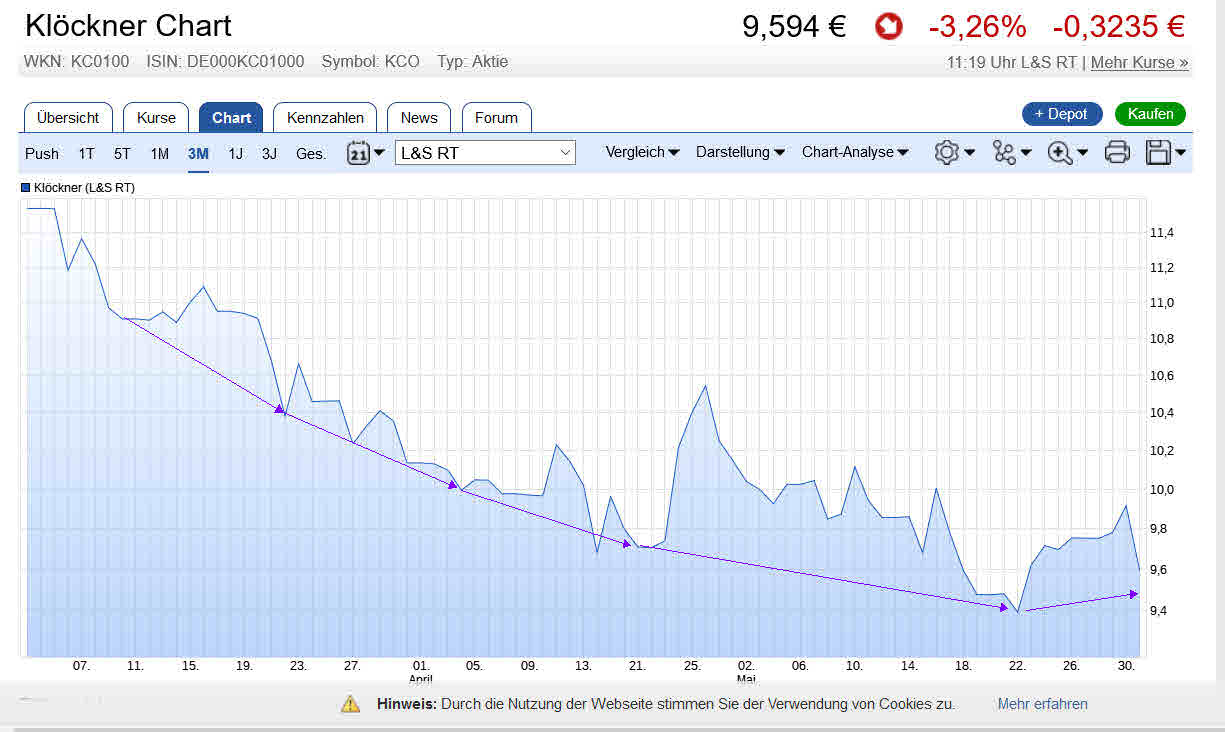Click the Symbol: KCO text

pyautogui.click(x=370, y=62)
